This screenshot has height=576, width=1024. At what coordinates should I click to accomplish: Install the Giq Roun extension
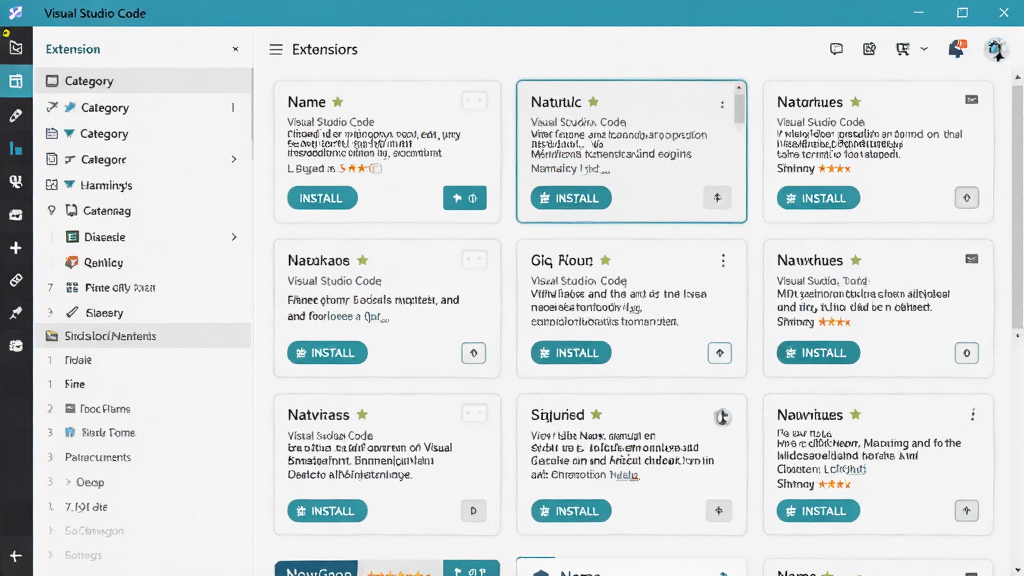[x=571, y=353]
